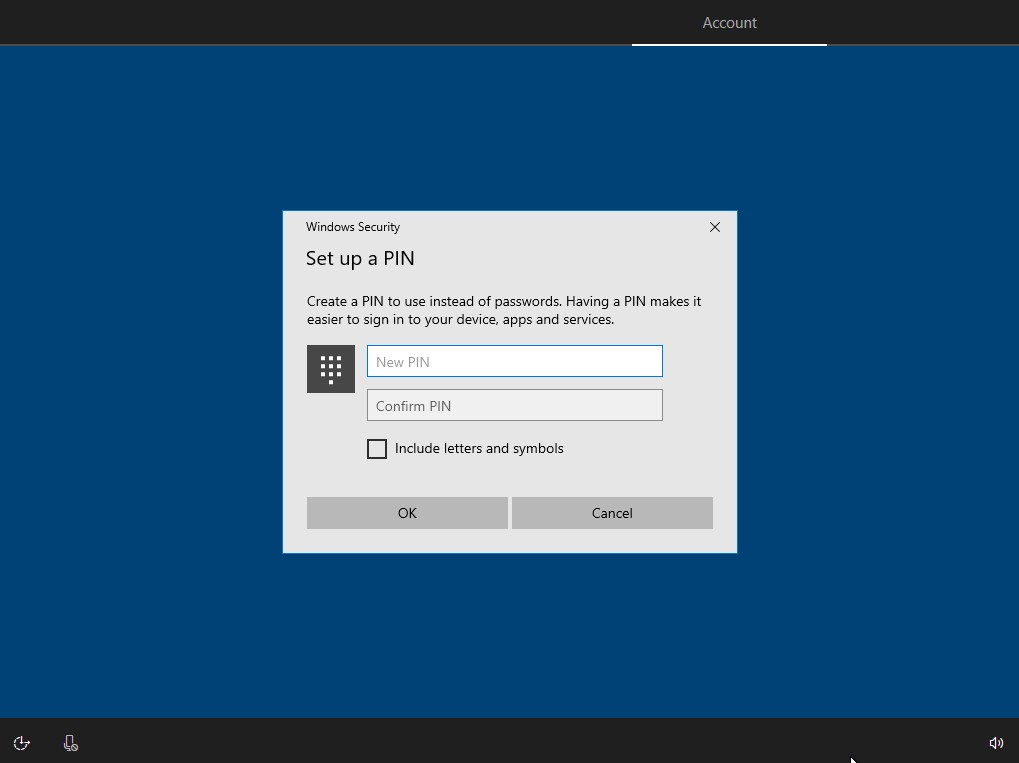1019x763 pixels.
Task: Confirm PIN setup with OK button
Action: point(407,513)
